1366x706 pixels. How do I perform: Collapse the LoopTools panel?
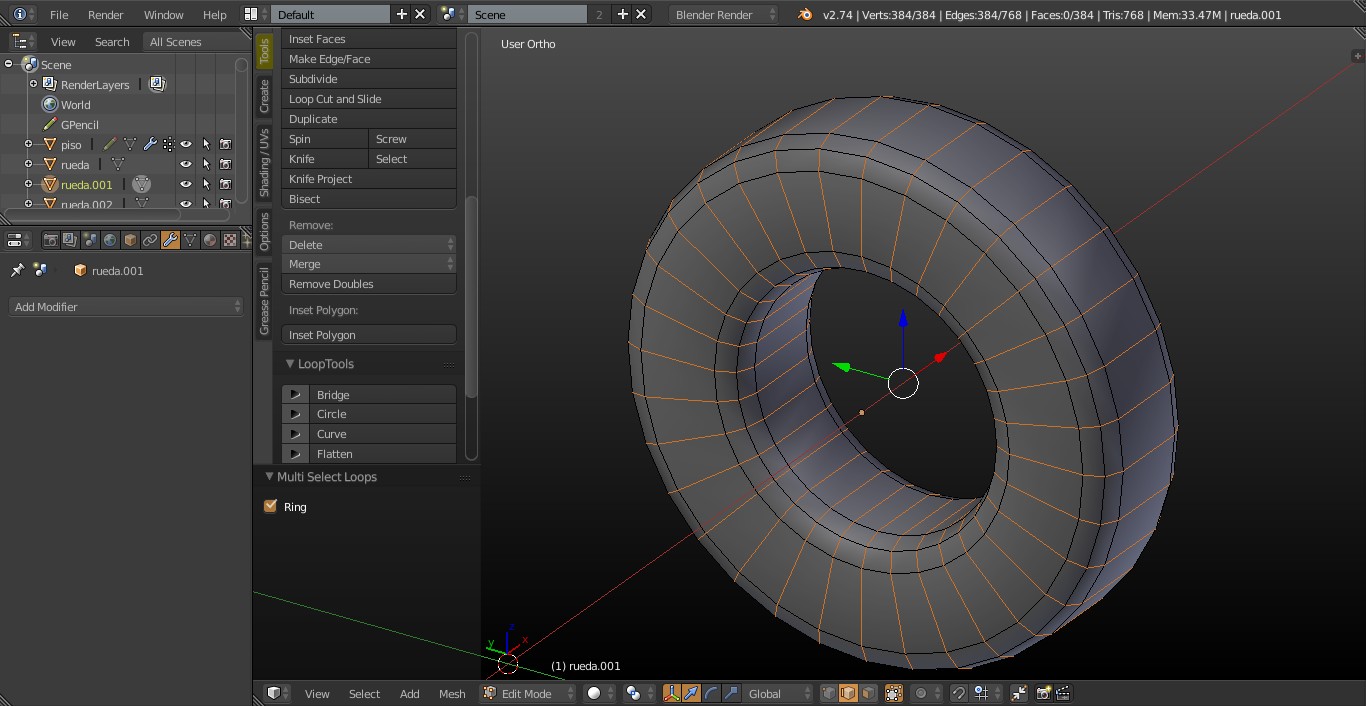click(290, 364)
